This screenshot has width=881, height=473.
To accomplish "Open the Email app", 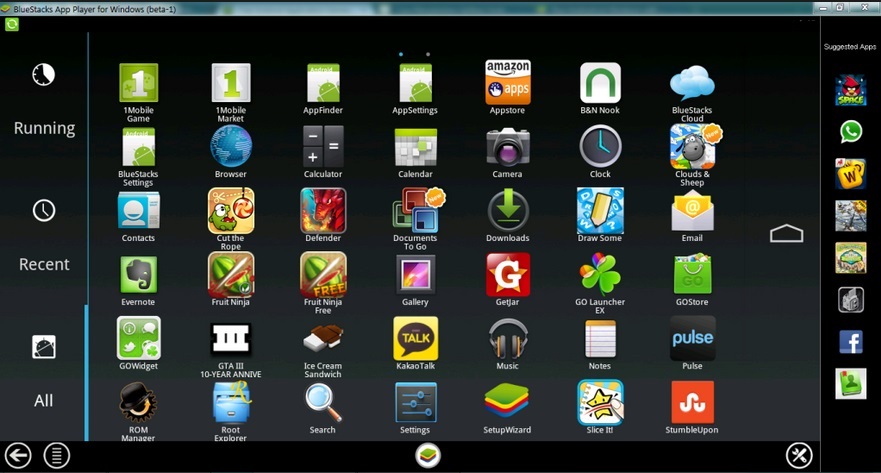I will point(692,211).
